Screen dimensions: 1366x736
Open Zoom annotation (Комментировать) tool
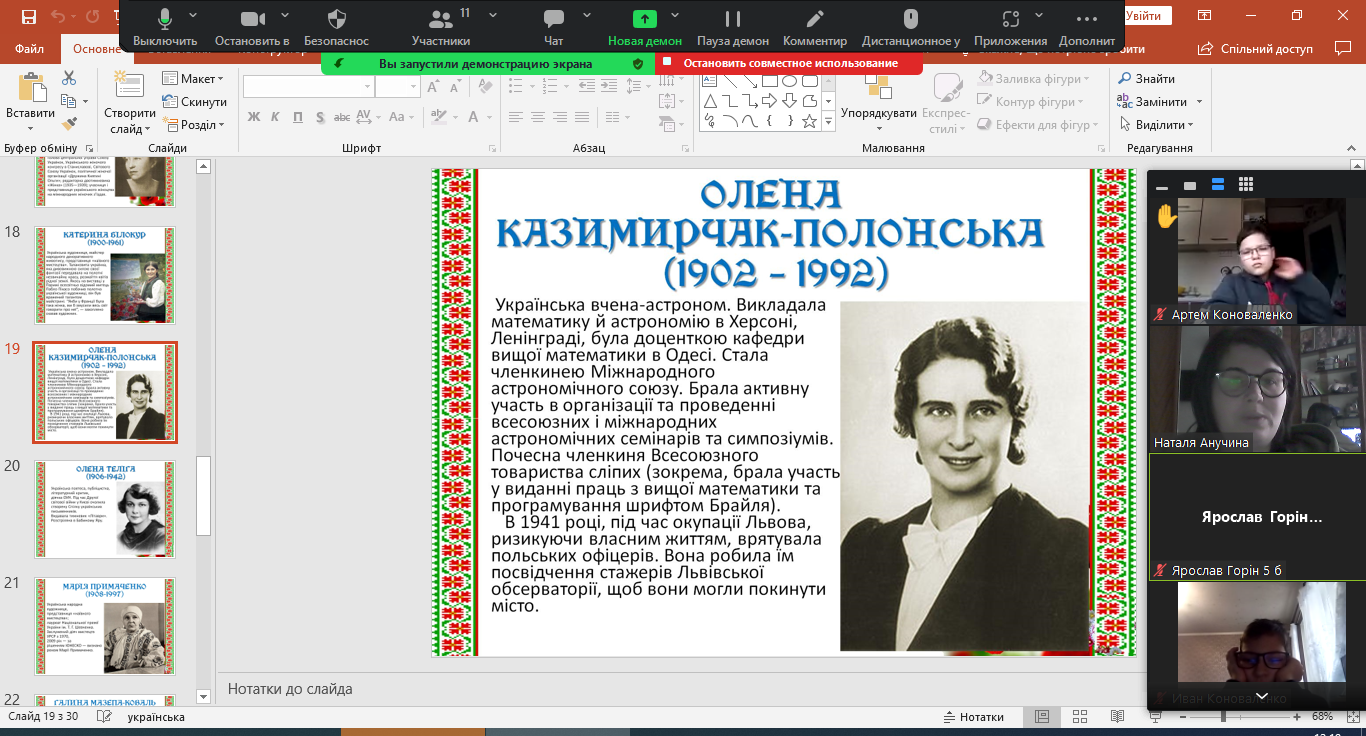pyautogui.click(x=815, y=27)
